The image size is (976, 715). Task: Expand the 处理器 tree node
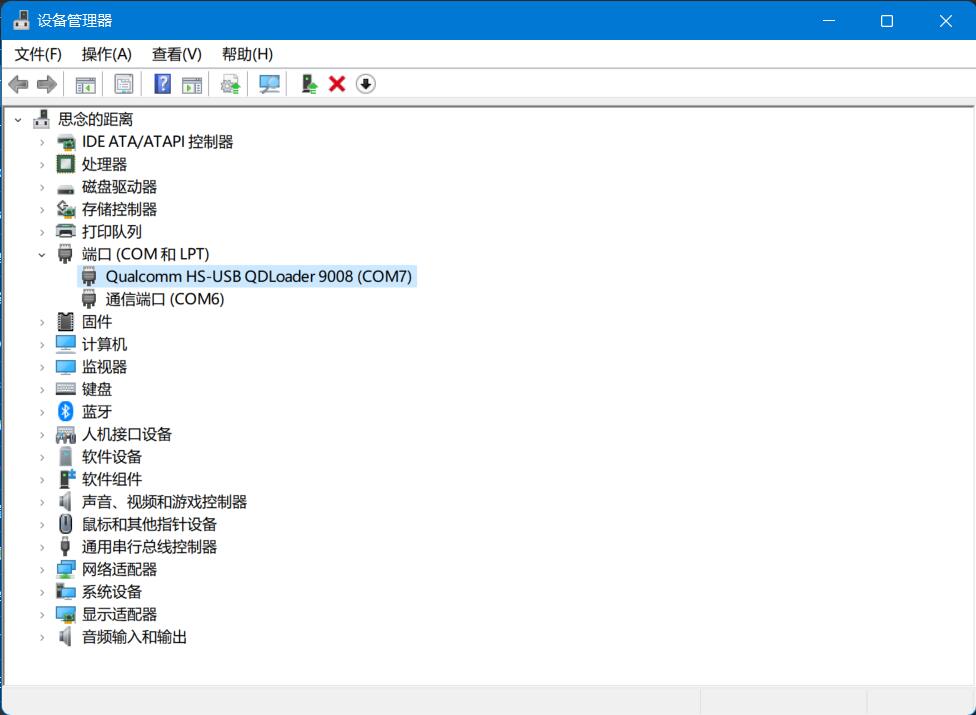pos(41,164)
